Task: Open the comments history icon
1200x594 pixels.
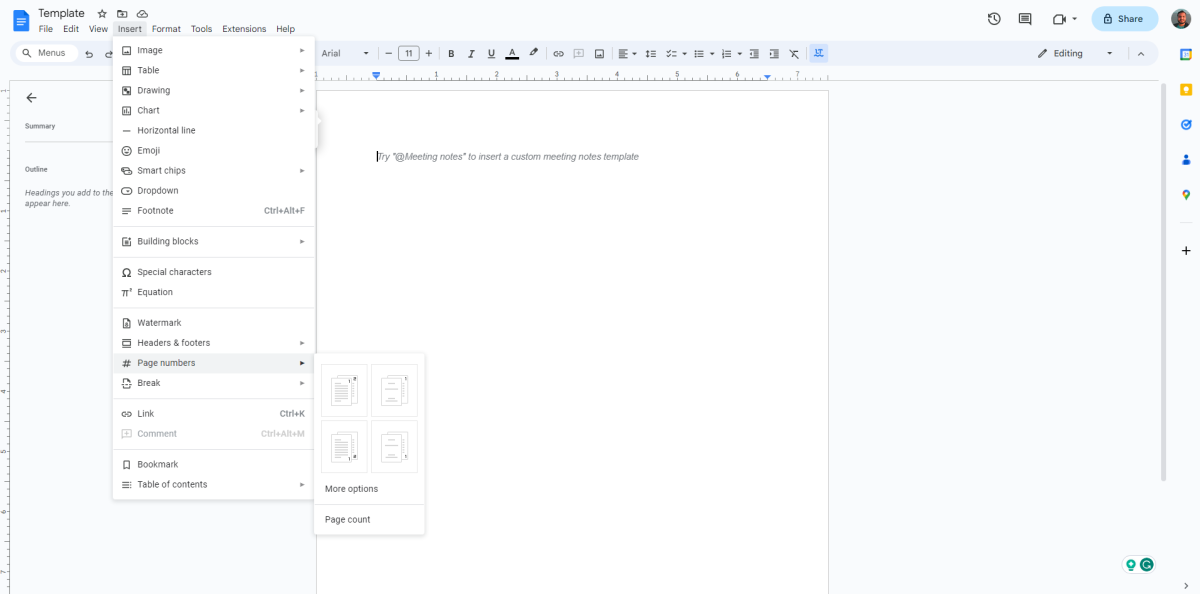Action: coord(1025,19)
